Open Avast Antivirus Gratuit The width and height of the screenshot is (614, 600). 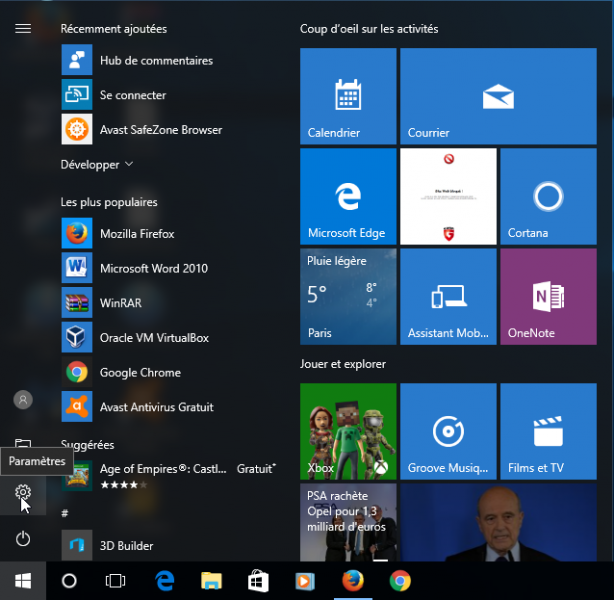[x=137, y=407]
